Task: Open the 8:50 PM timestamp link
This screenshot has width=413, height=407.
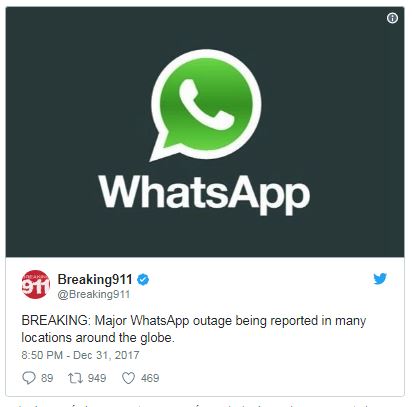Action: point(42,355)
